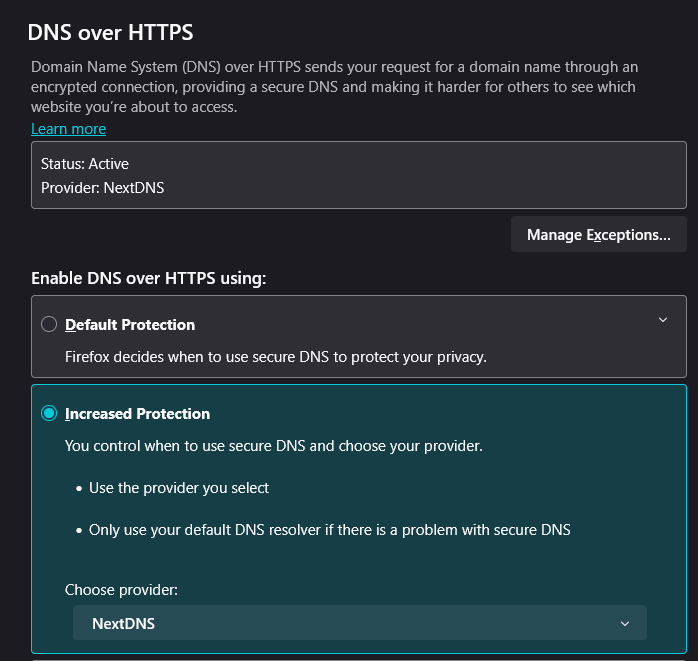This screenshot has width=698, height=661.
Task: Click the Choose provider label
Action: tap(121, 590)
